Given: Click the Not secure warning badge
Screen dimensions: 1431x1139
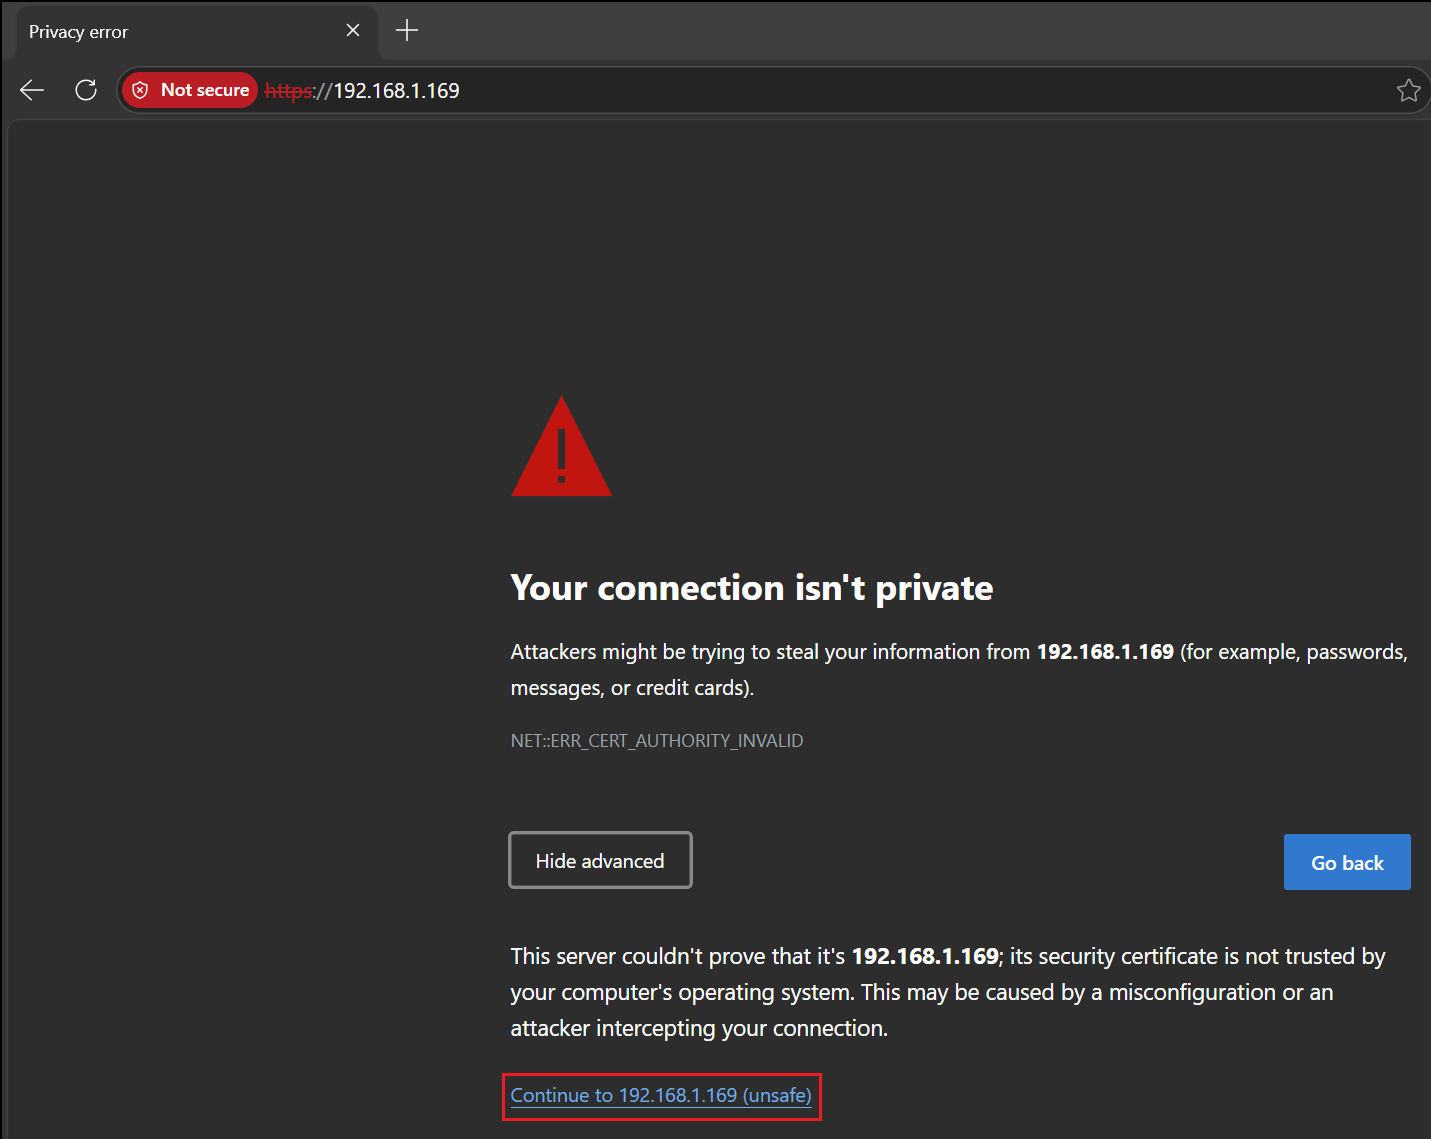Looking at the screenshot, I should point(190,90).
